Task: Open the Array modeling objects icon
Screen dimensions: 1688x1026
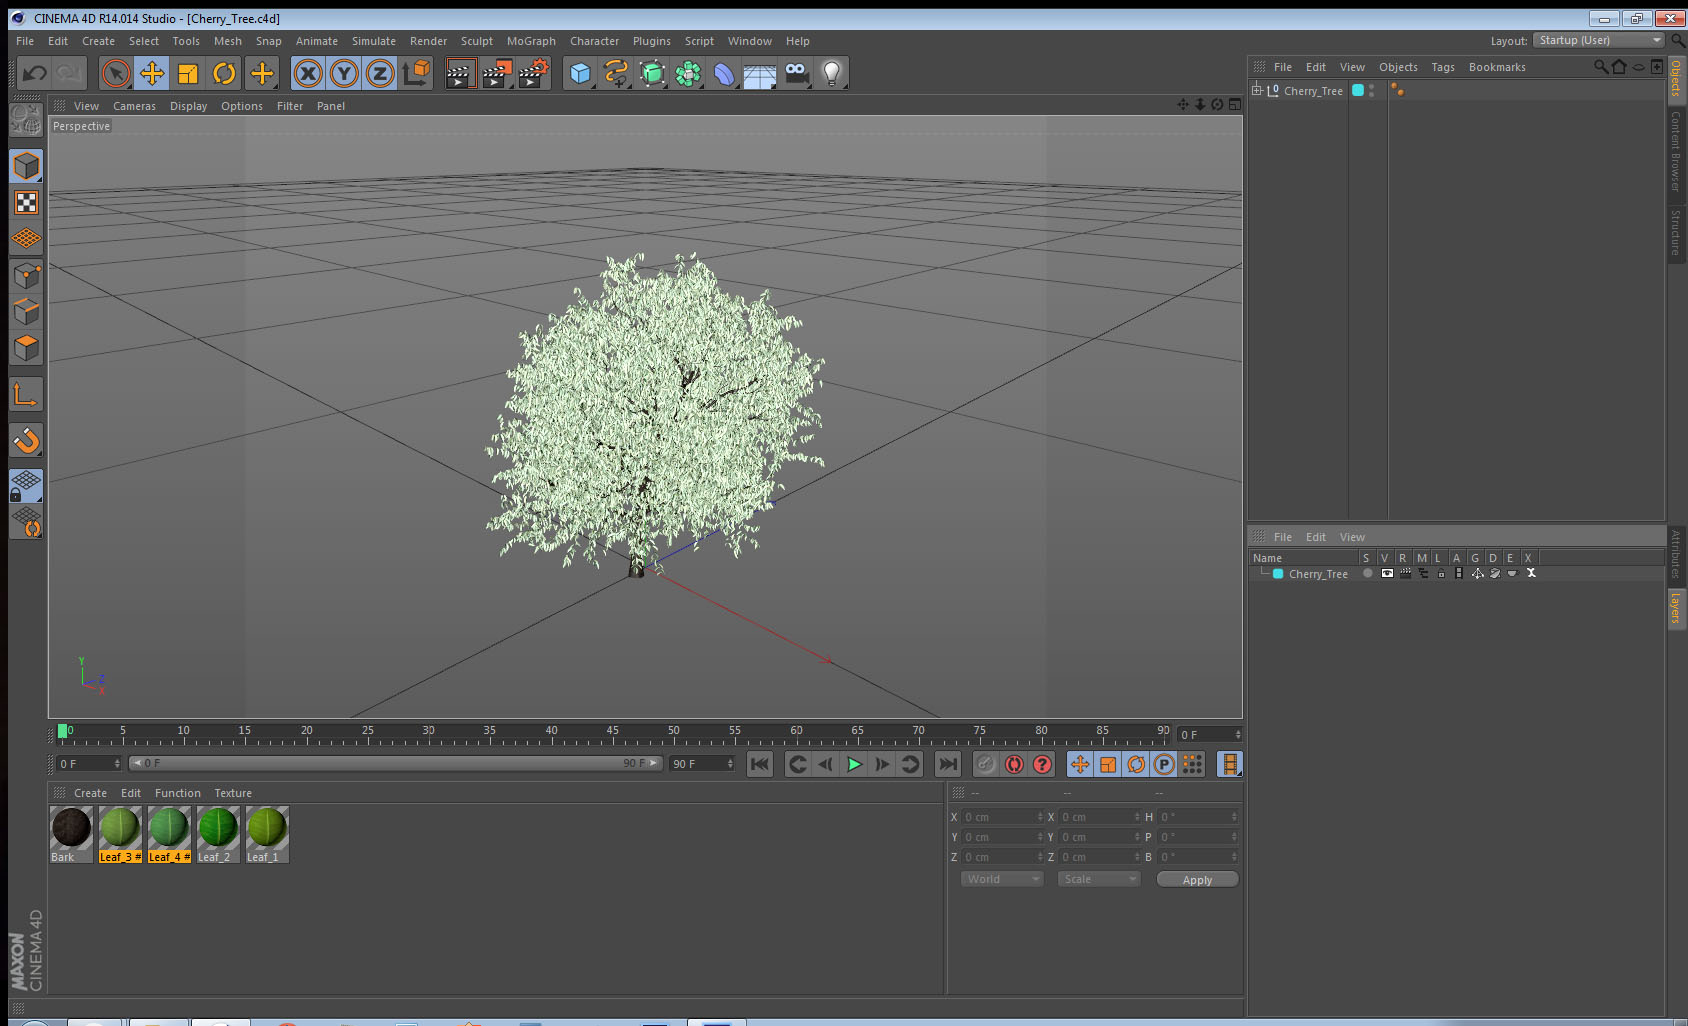Action: click(688, 73)
